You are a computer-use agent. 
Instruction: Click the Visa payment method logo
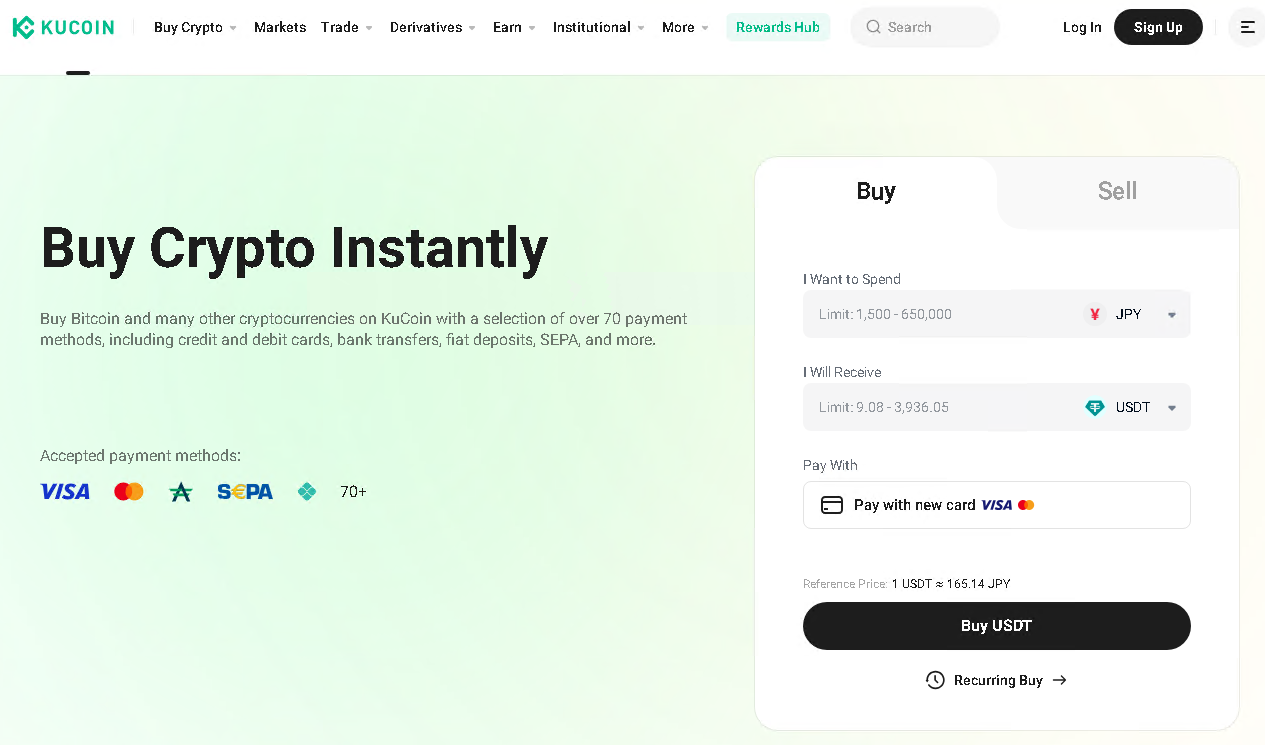point(65,492)
